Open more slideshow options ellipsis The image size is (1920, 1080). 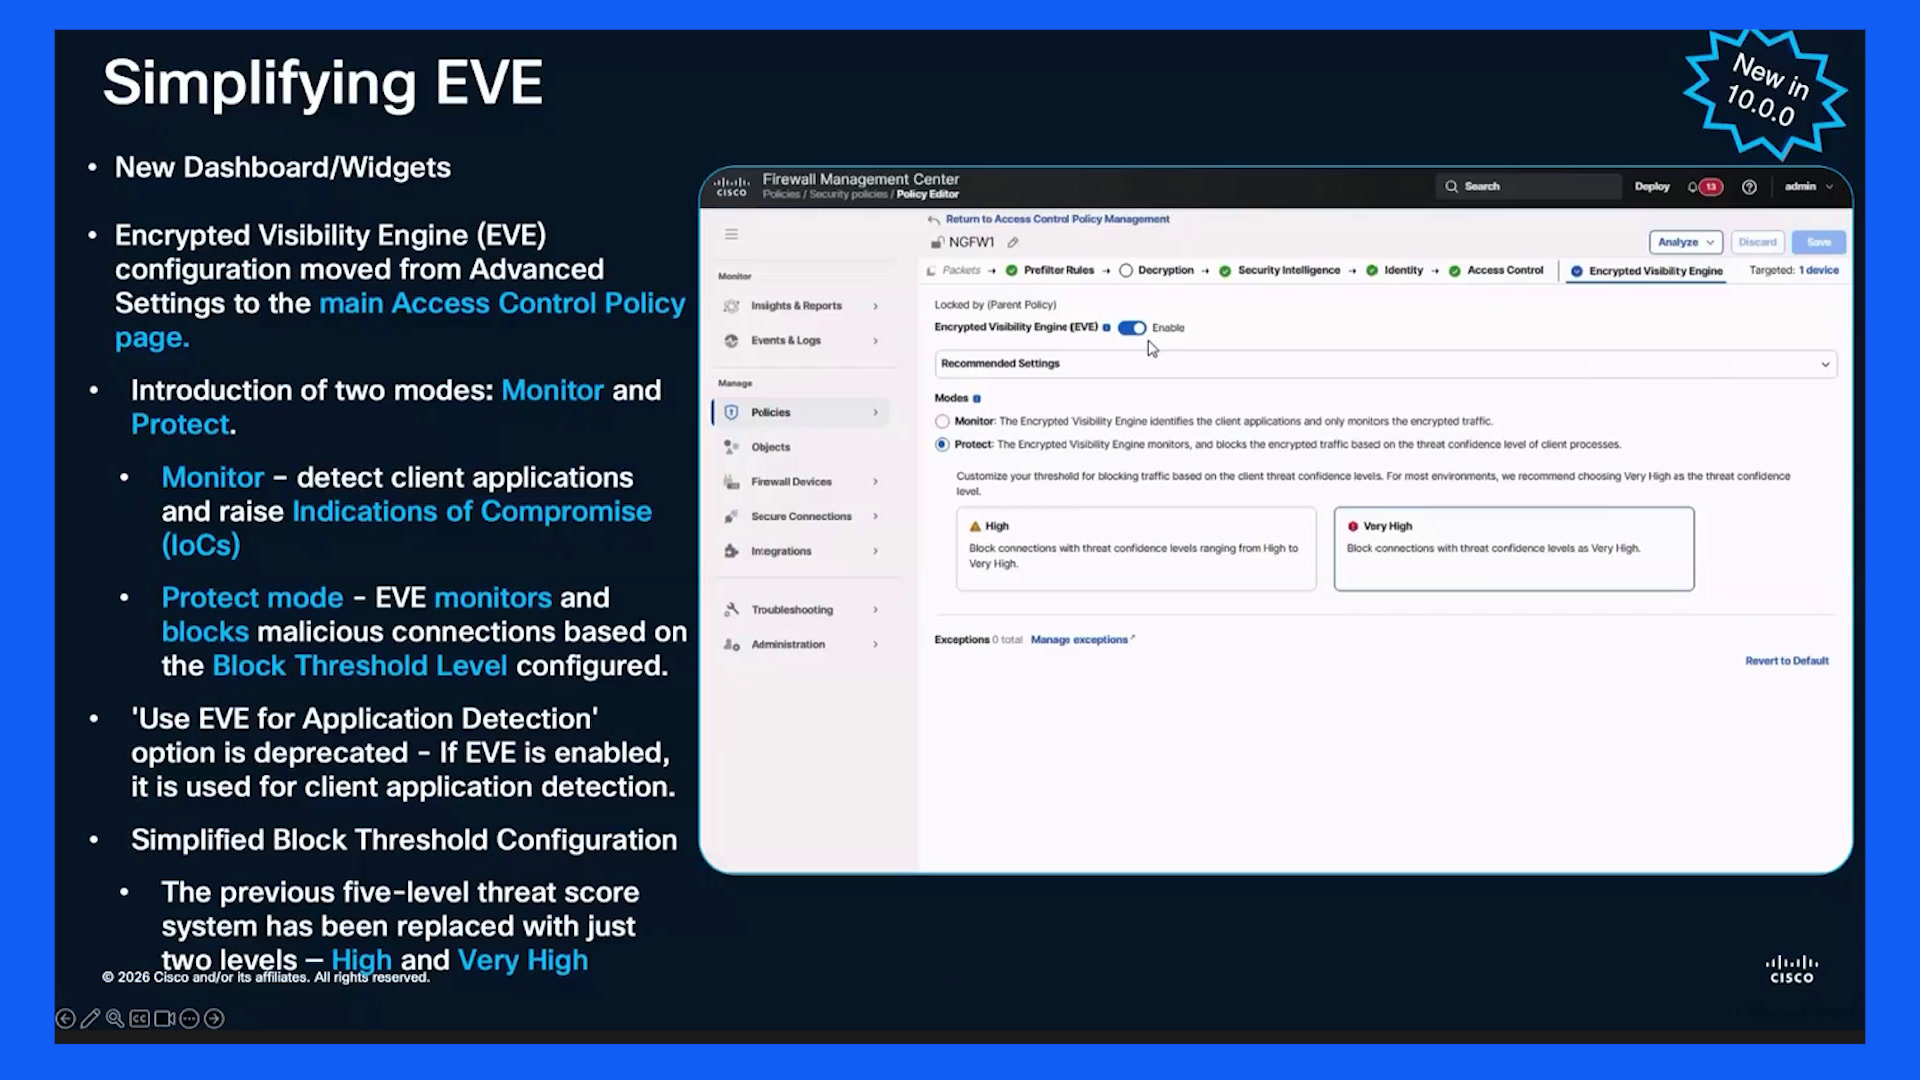click(x=189, y=1018)
